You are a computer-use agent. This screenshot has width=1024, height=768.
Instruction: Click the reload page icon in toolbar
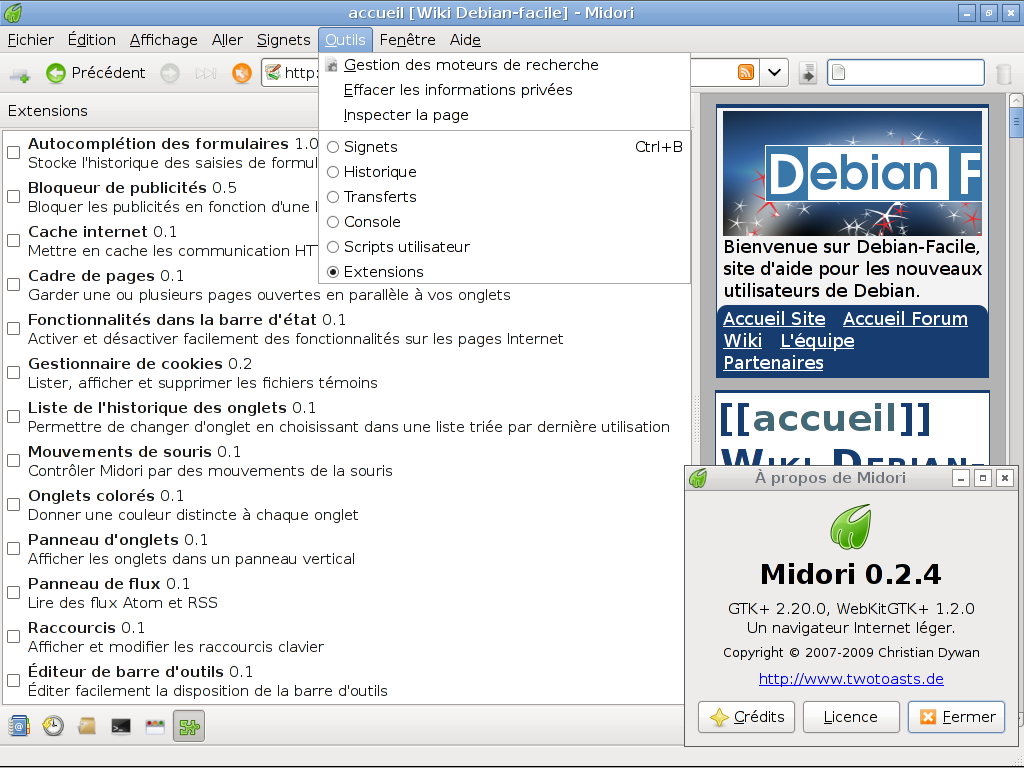tap(241, 72)
